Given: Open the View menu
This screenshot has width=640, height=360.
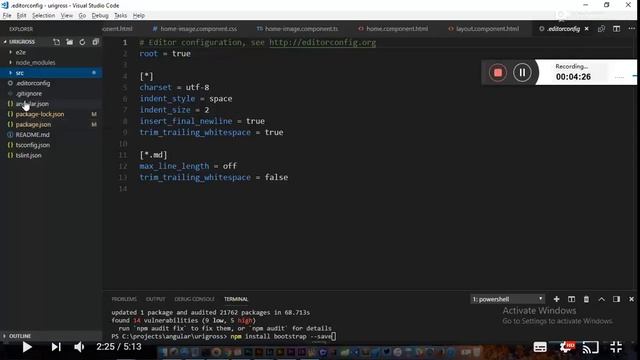Looking at the screenshot, I should tap(67, 16).
